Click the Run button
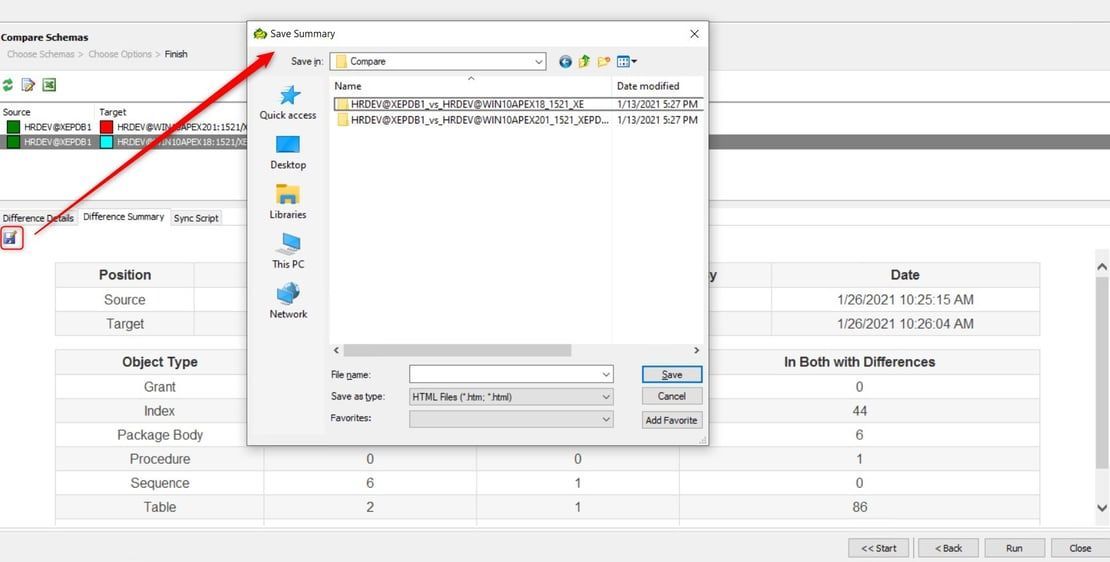The width and height of the screenshot is (1110, 562). point(1014,548)
